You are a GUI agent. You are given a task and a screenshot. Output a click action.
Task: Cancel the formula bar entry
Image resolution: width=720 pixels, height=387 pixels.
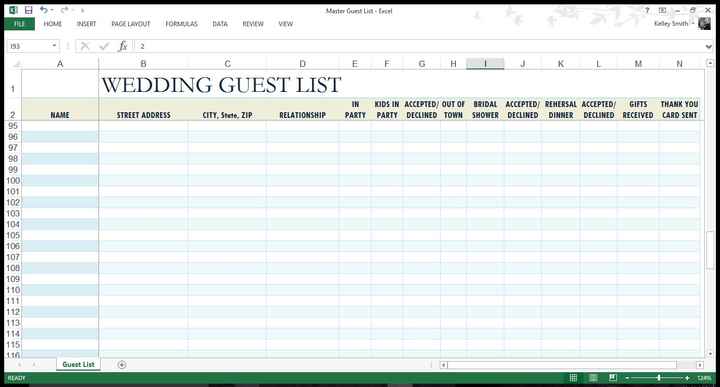[85, 46]
